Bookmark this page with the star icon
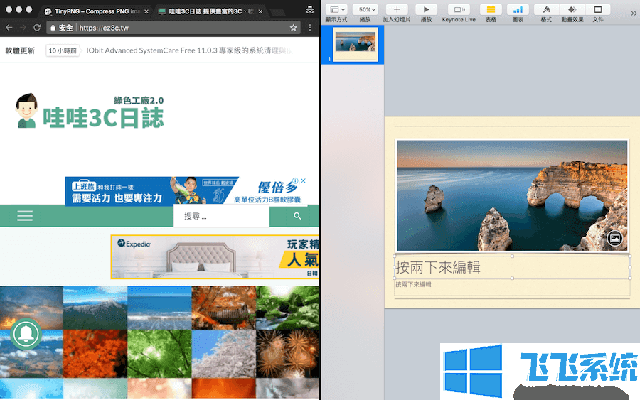640x400 pixels. [x=293, y=27]
